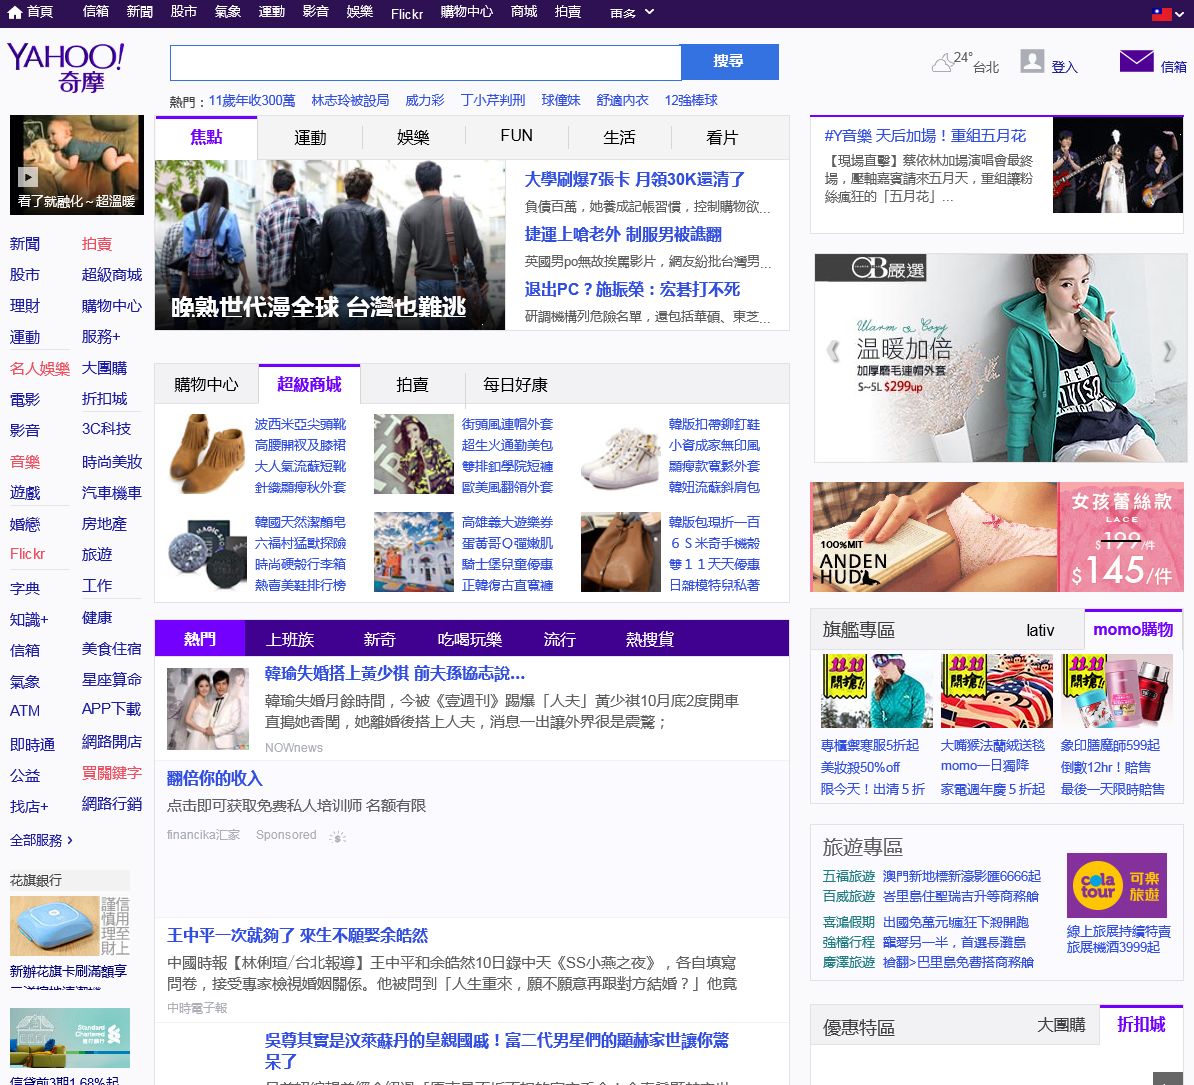Click the 信箱 link beside mail icon
Viewport: 1194px width, 1085px height.
(x=1173, y=67)
